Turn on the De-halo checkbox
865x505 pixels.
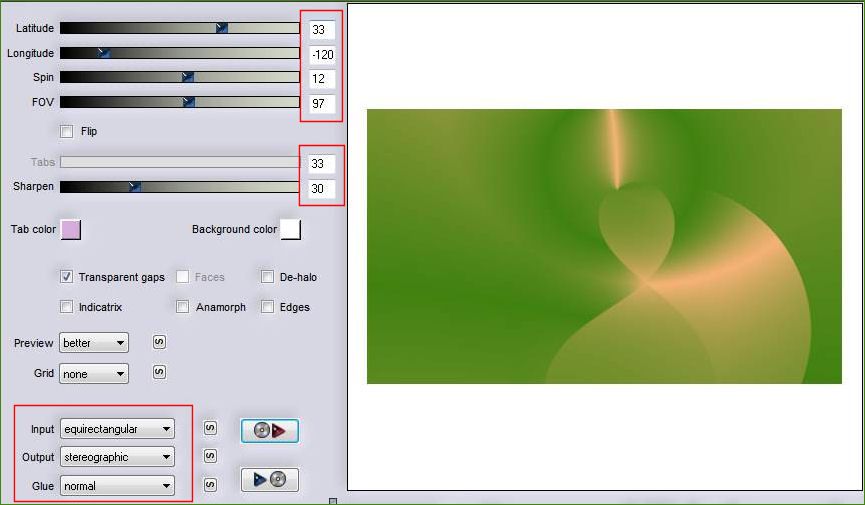coord(268,277)
